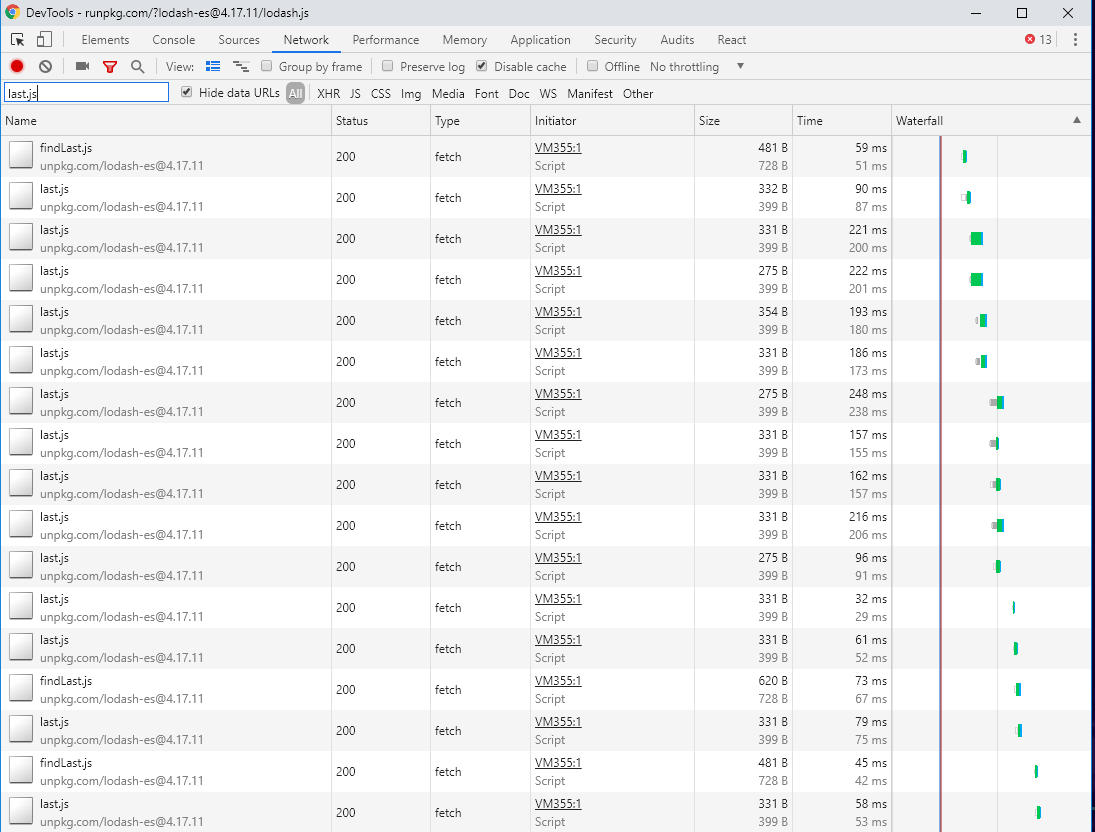The height and width of the screenshot is (832, 1095).
Task: Click the Waterfall column sort arrow
Action: [1077, 120]
